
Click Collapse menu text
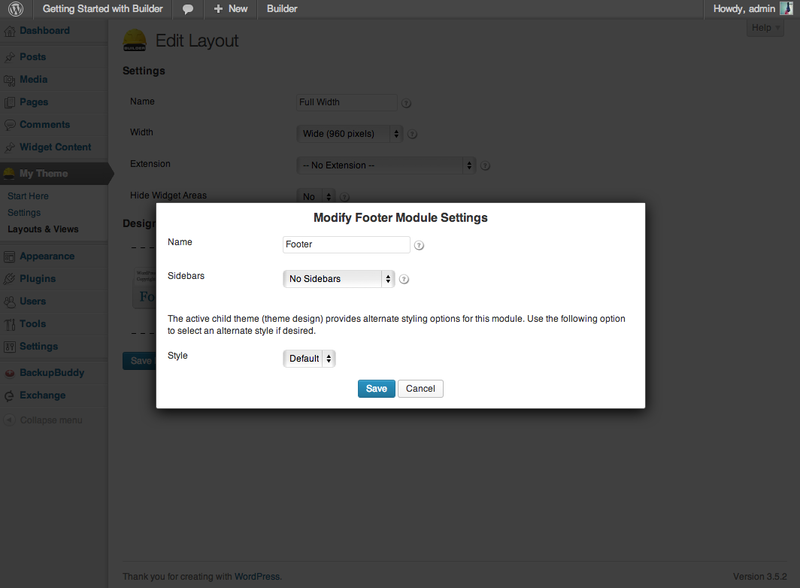pos(51,420)
